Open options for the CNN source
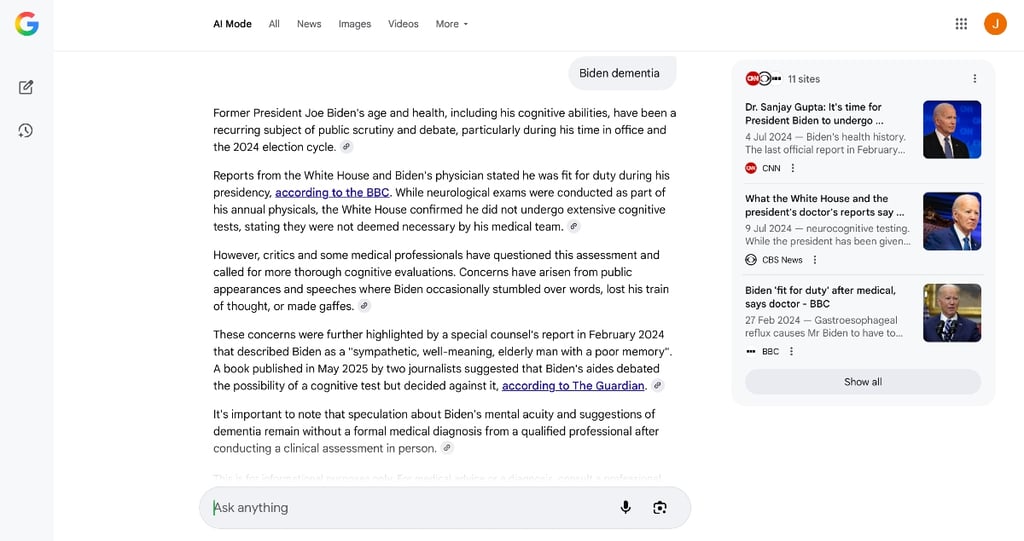The image size is (1024, 541). [x=793, y=168]
